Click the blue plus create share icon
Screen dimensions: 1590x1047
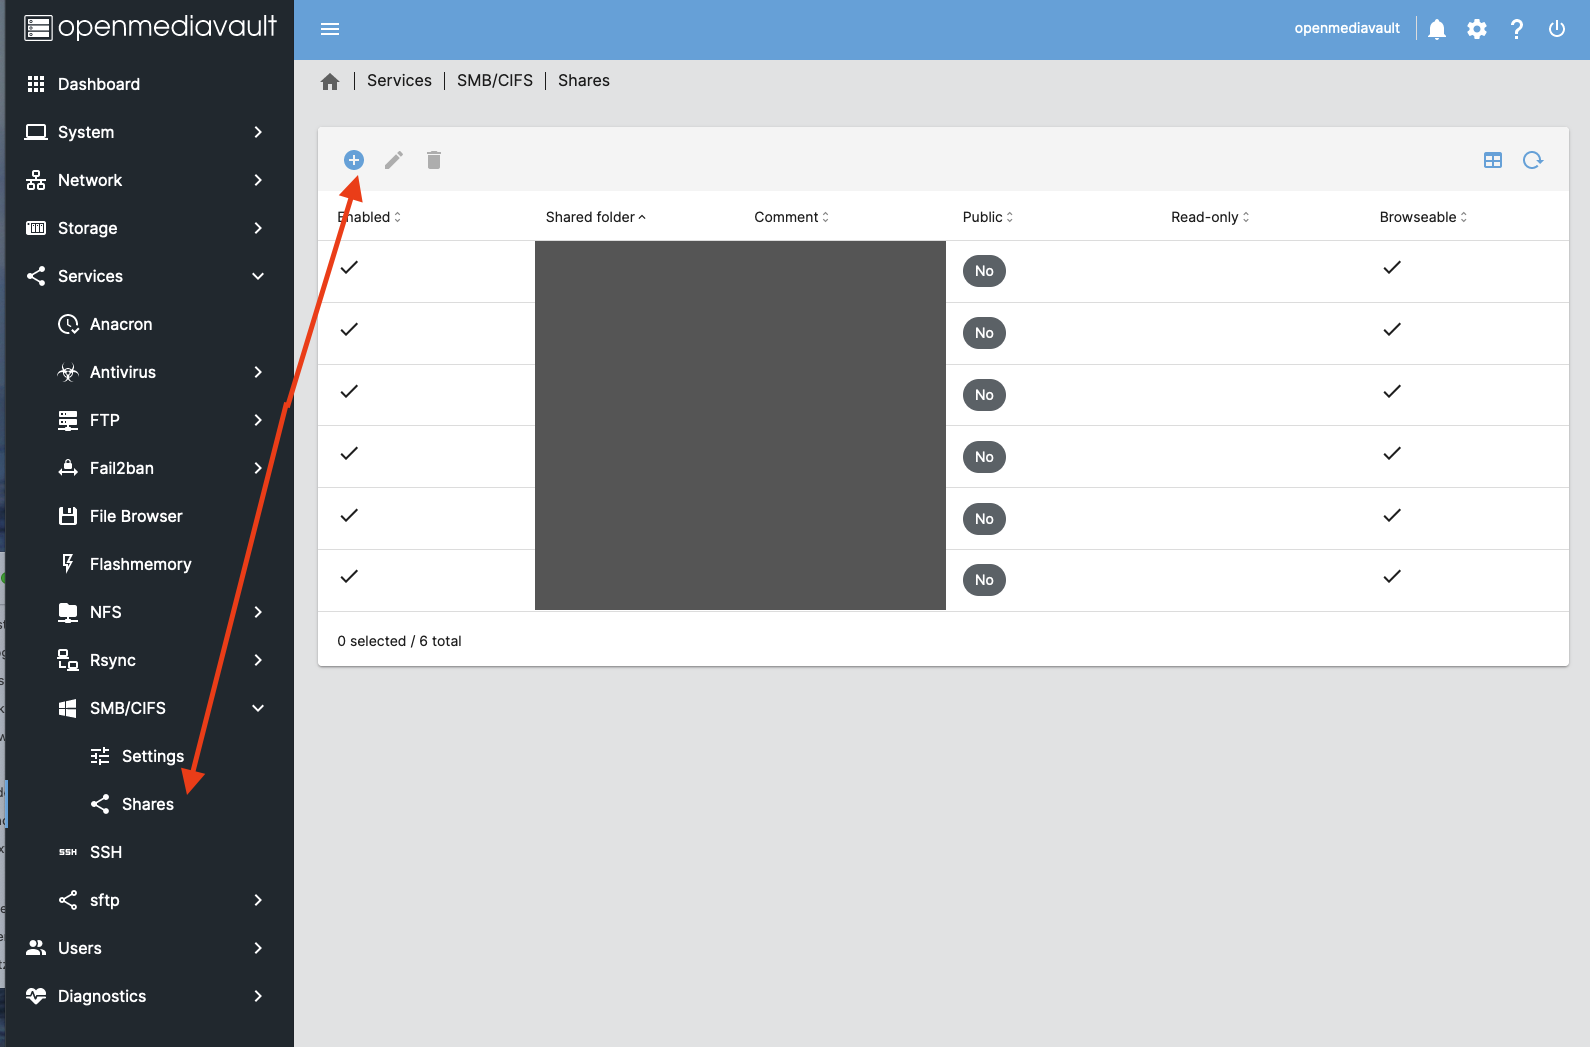point(353,160)
